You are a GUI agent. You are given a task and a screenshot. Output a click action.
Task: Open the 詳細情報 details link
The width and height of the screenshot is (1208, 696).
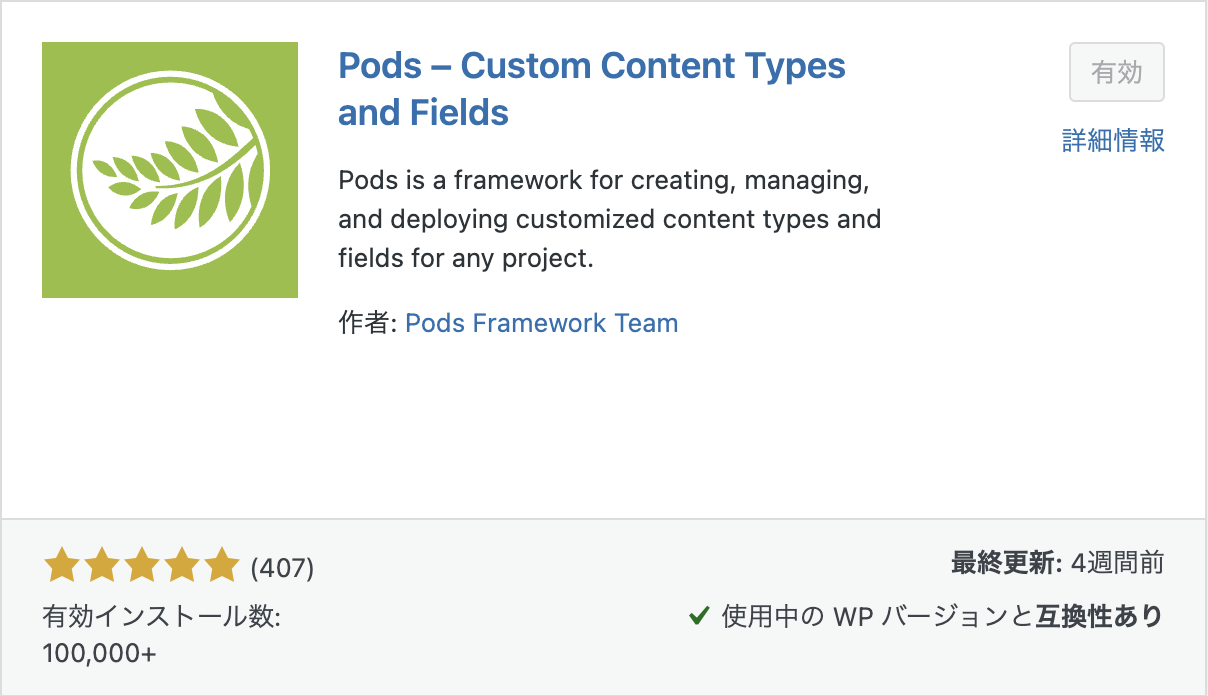tap(1113, 142)
